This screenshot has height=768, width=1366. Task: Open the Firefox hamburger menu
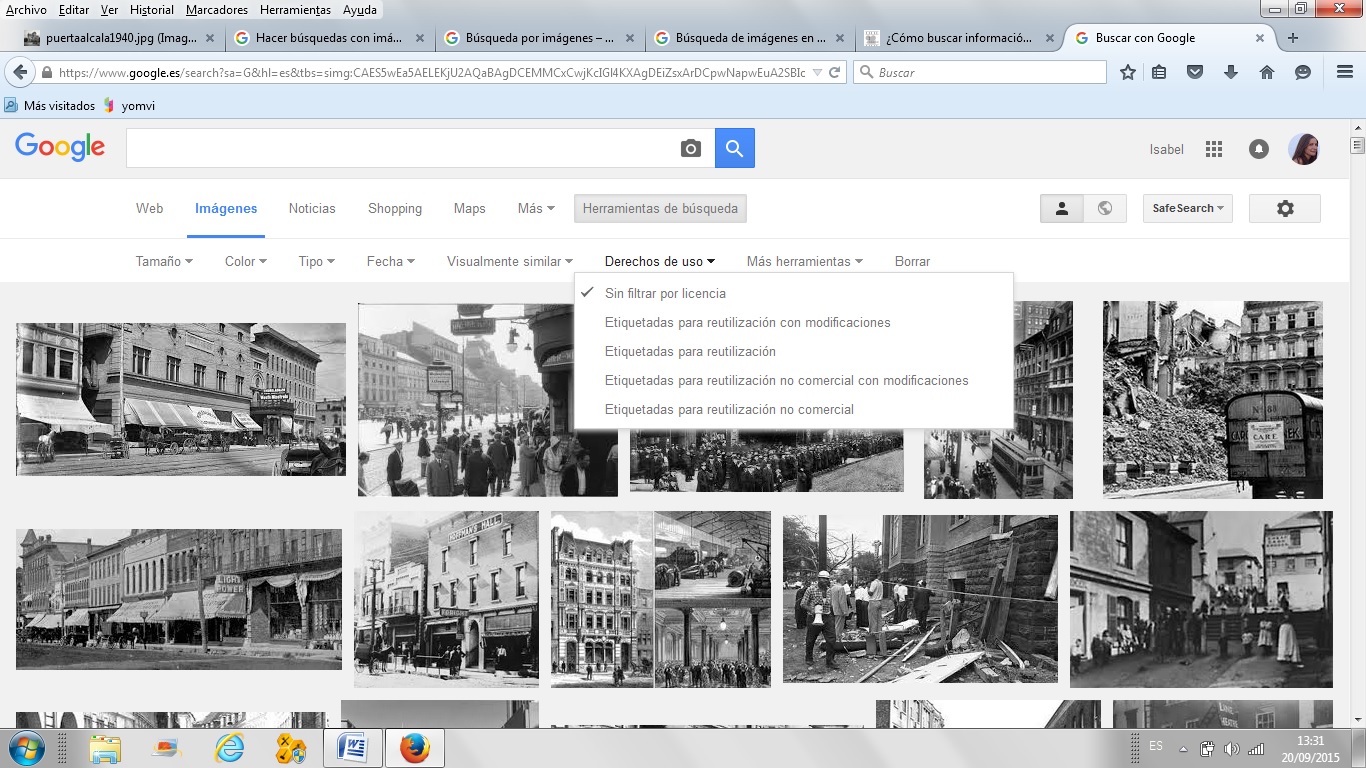coord(1345,72)
